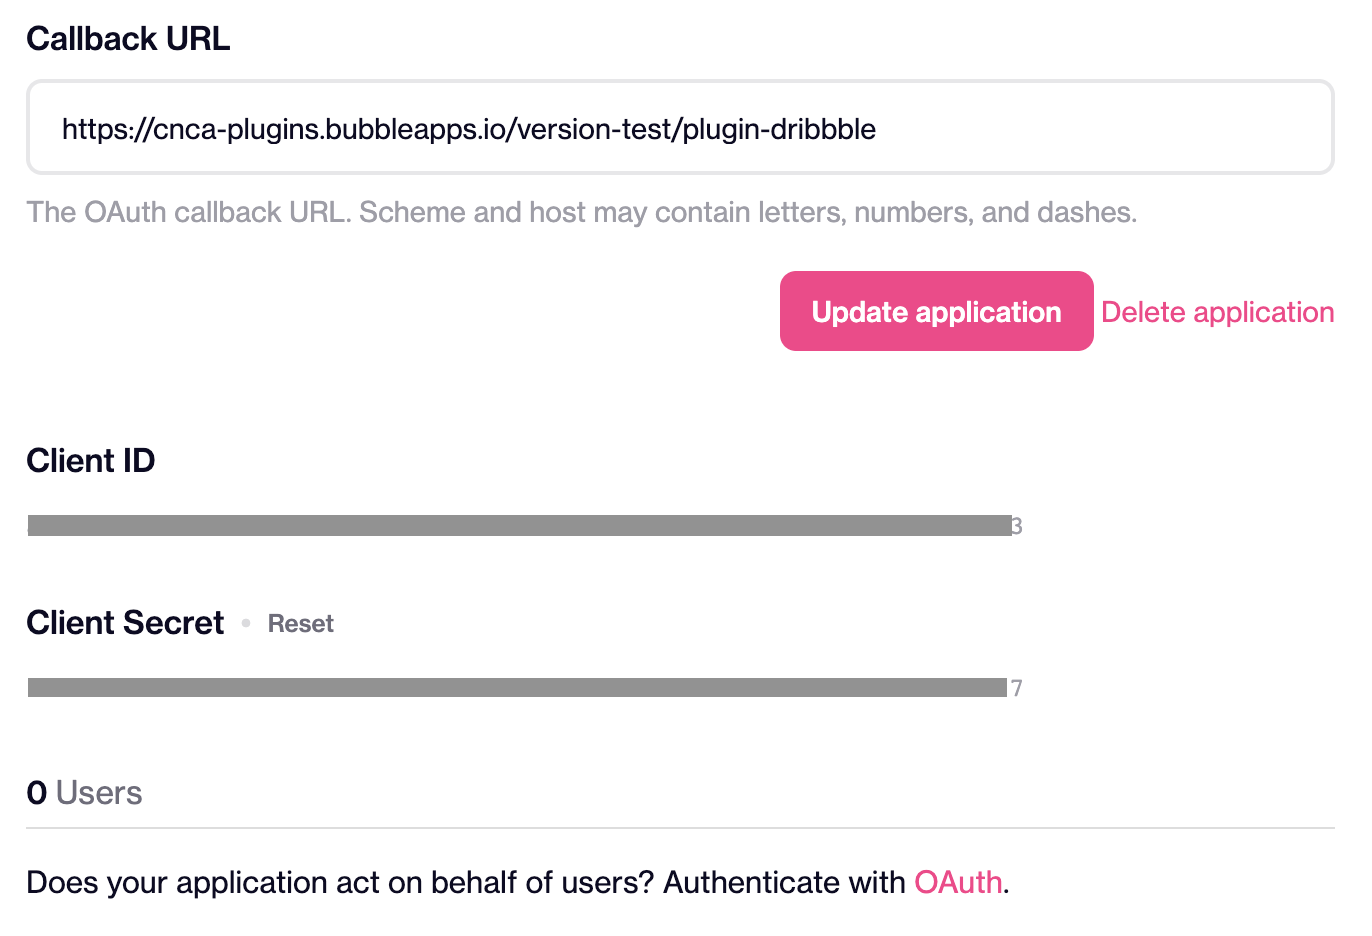Click the Users label text
The image size is (1372, 936).
(x=99, y=793)
